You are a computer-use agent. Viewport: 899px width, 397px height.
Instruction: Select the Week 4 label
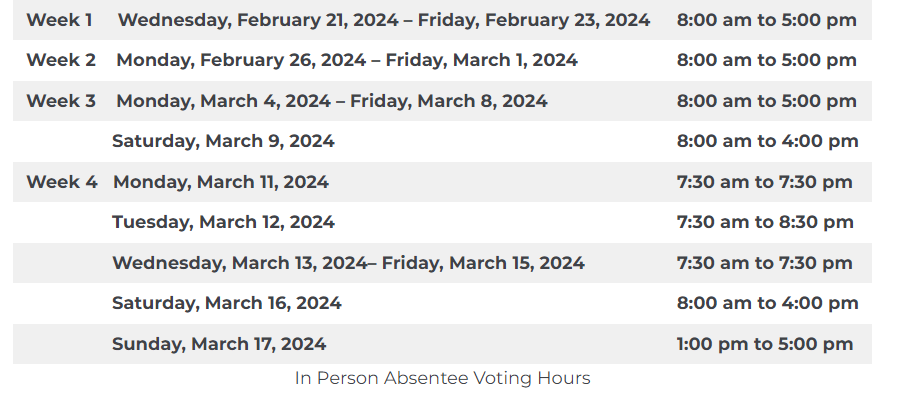pyautogui.click(x=62, y=182)
